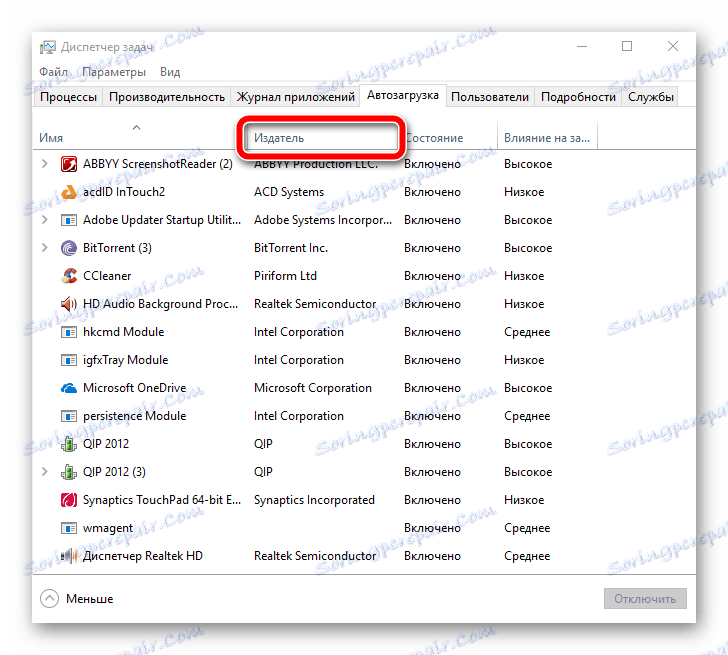Expand the QIP 2012 (3) group
The image size is (728, 655).
(45, 472)
